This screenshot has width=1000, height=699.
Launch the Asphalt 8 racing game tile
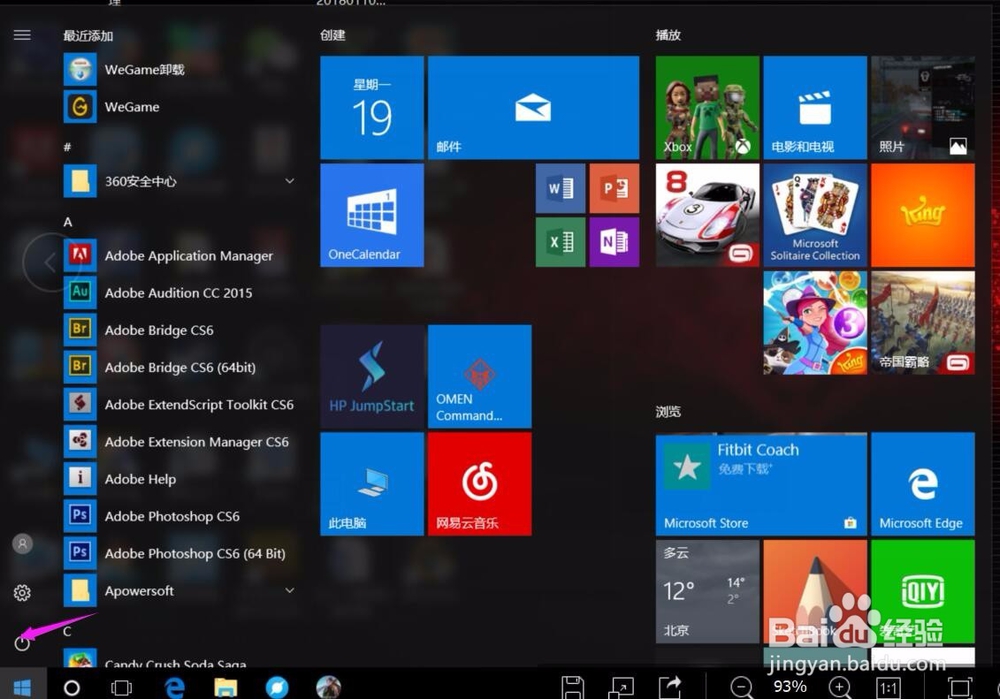pos(707,215)
